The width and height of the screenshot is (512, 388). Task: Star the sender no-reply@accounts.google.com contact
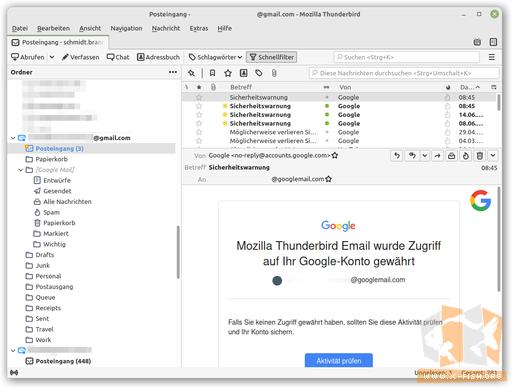click(335, 155)
